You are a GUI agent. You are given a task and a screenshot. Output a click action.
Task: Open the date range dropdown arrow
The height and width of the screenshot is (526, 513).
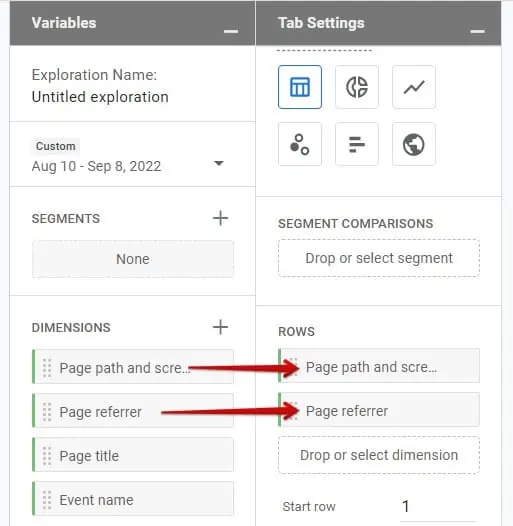219,163
